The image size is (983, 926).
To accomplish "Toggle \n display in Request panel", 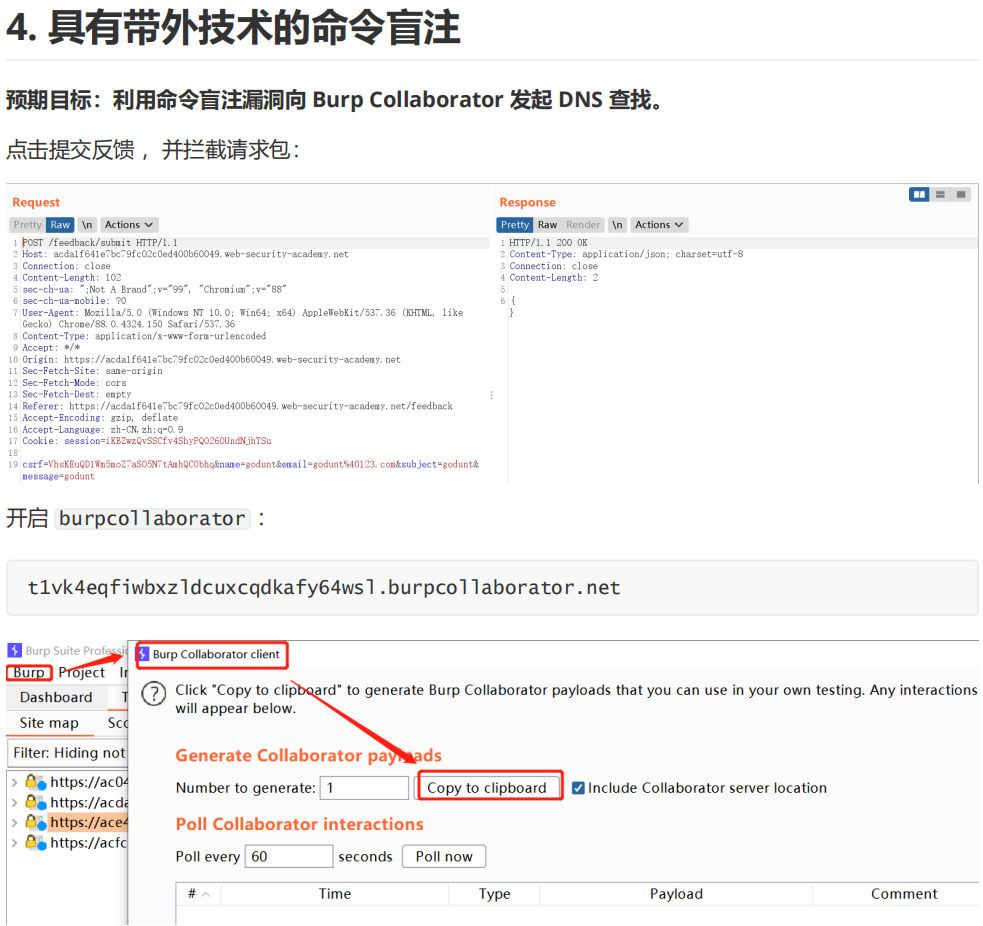I will [87, 224].
